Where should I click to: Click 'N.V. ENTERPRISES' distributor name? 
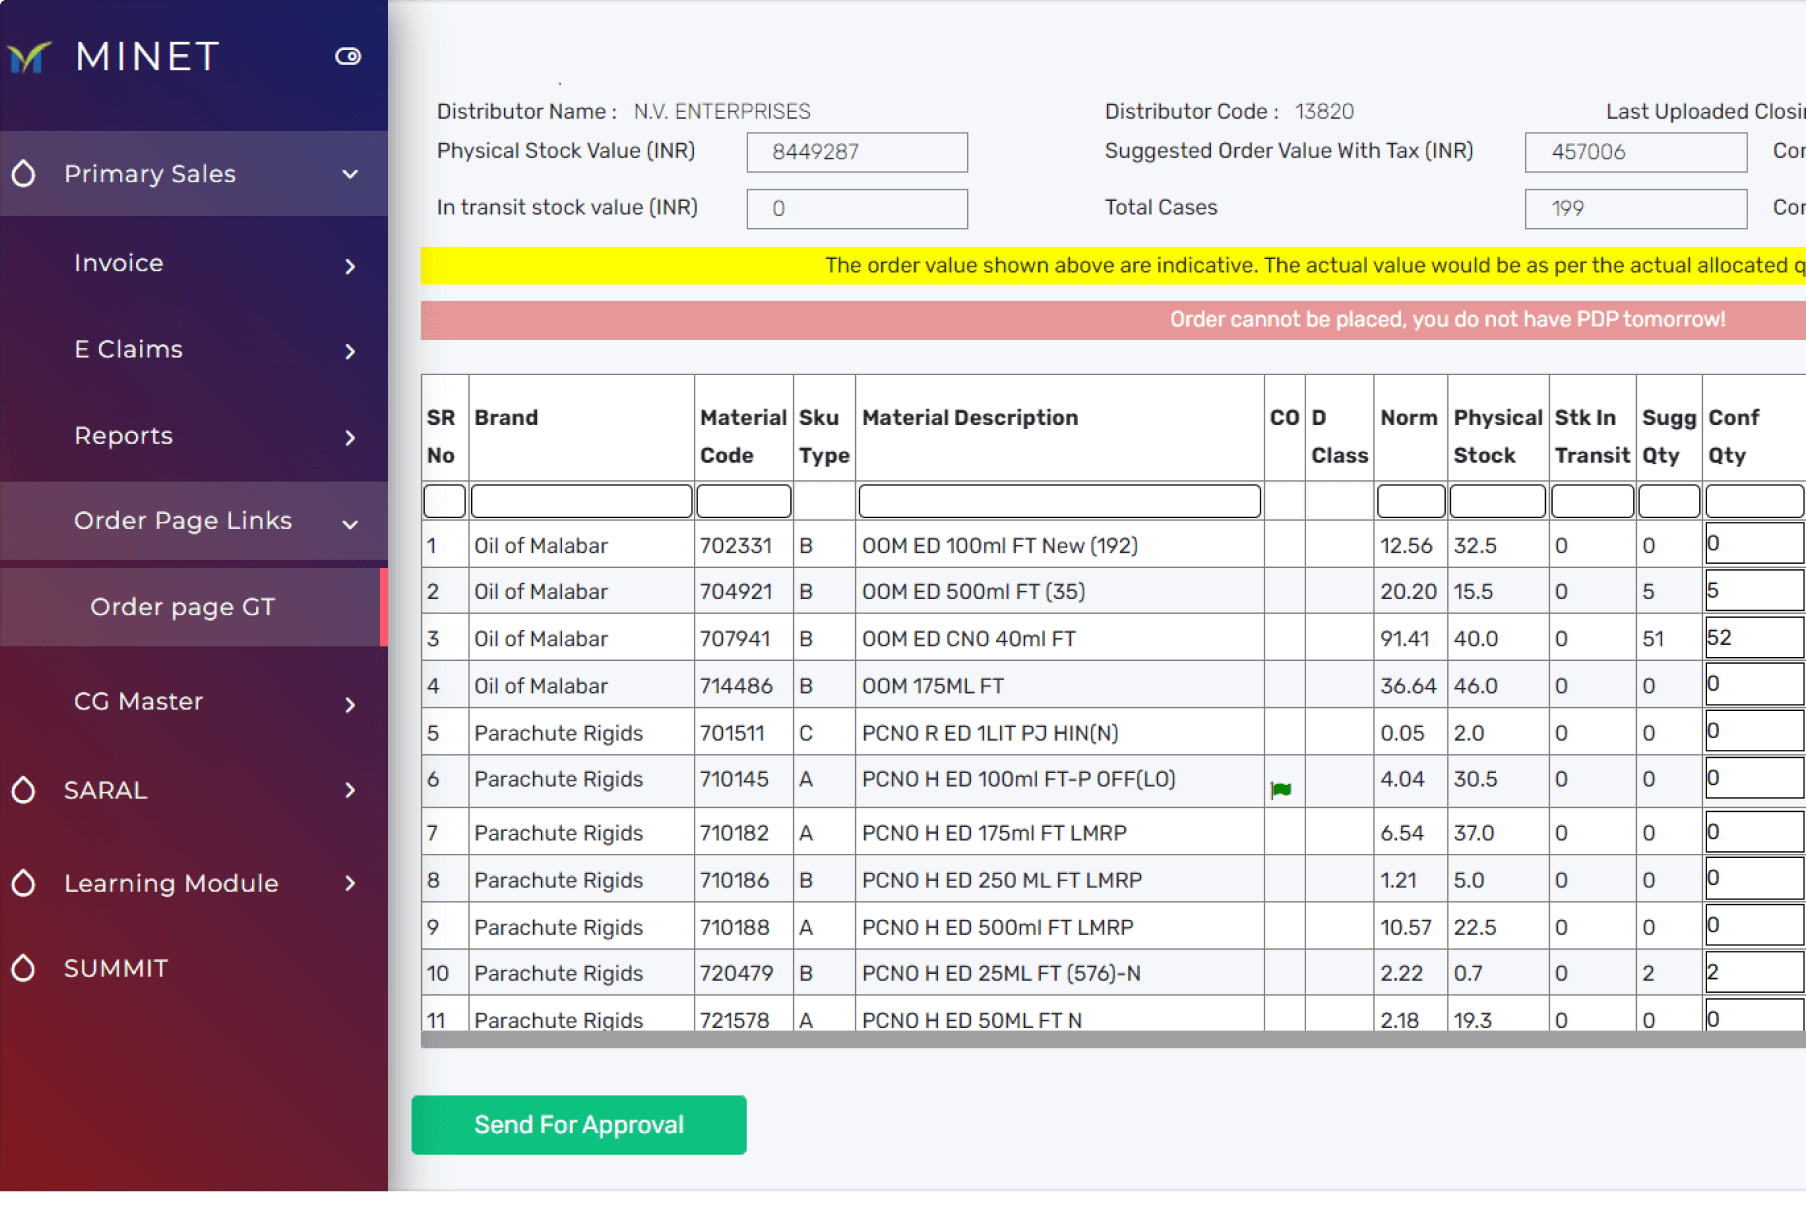pyautogui.click(x=722, y=111)
